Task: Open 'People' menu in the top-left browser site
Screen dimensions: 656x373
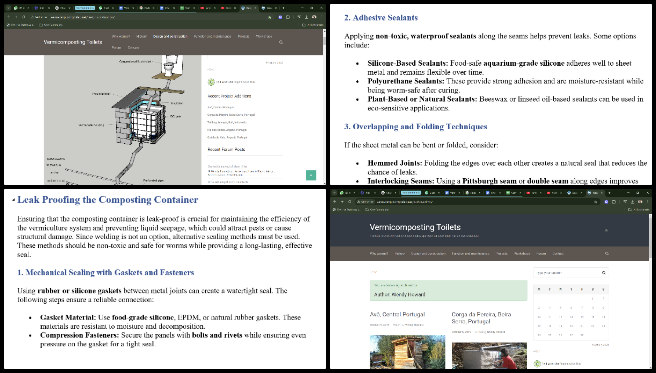Action: point(243,36)
